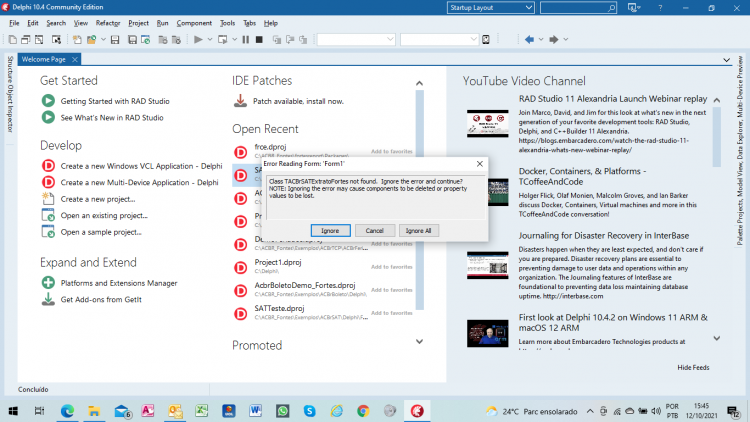
Task: Add Project1.dproj to favorites
Action: pyautogui.click(x=391, y=267)
